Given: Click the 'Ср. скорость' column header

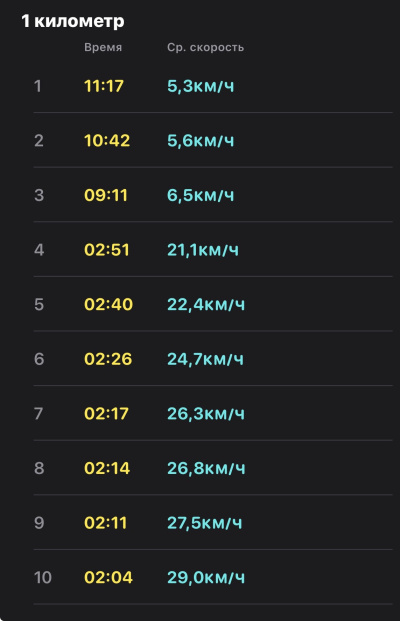Looking at the screenshot, I should tap(206, 47).
